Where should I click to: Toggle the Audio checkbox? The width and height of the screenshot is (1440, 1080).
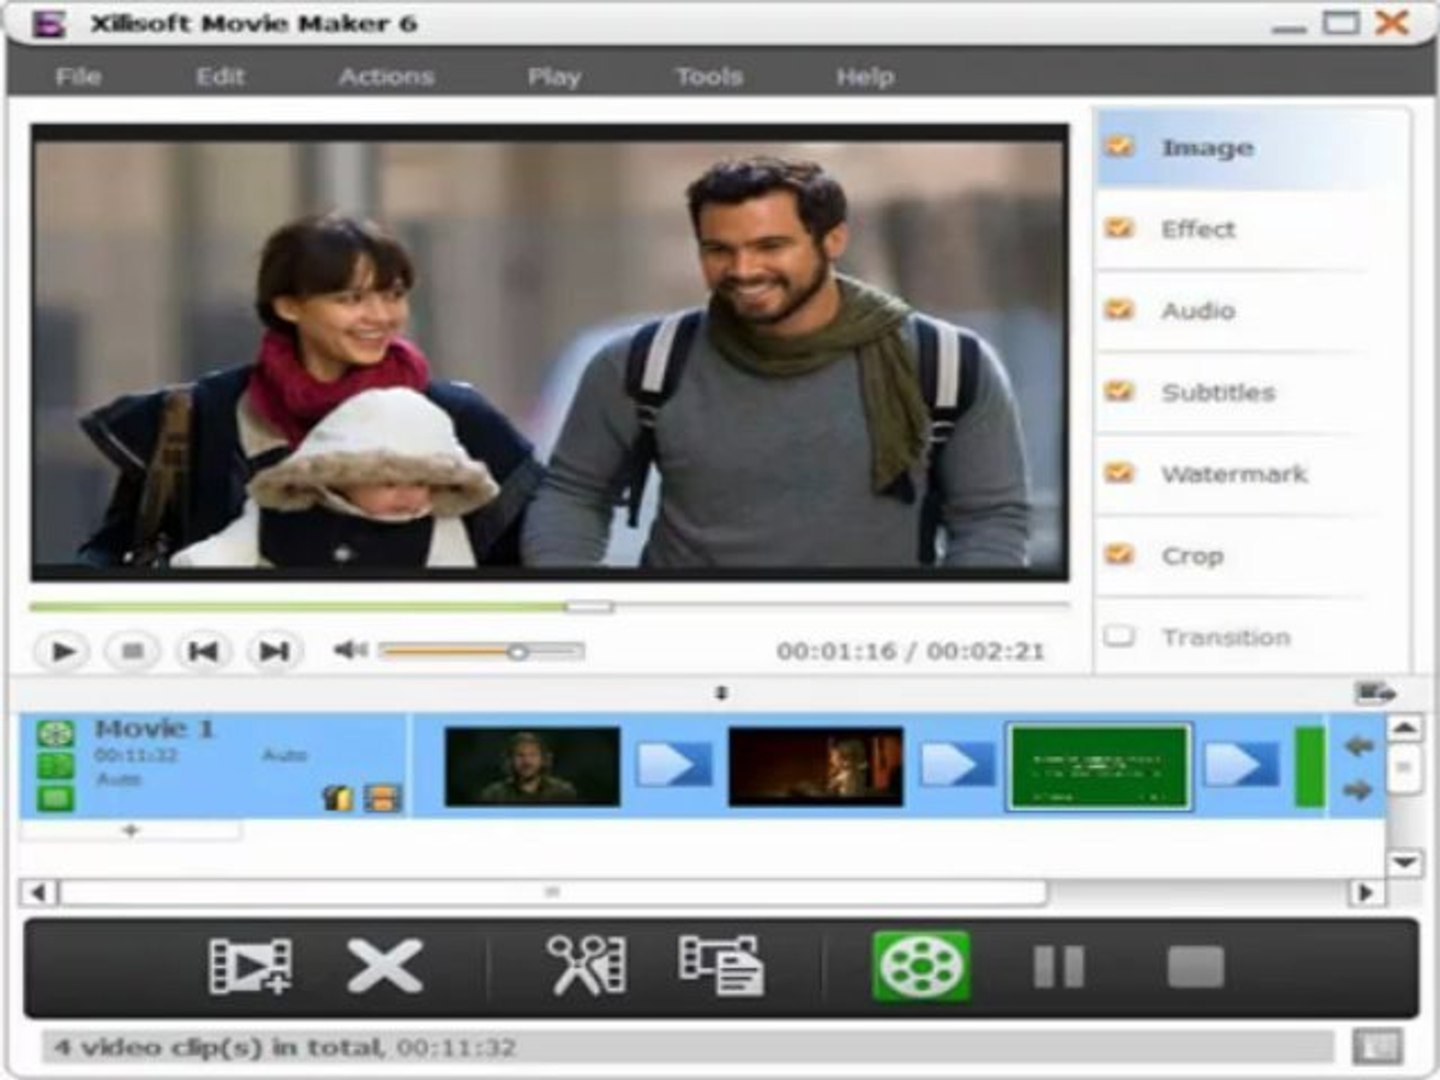tap(1119, 310)
